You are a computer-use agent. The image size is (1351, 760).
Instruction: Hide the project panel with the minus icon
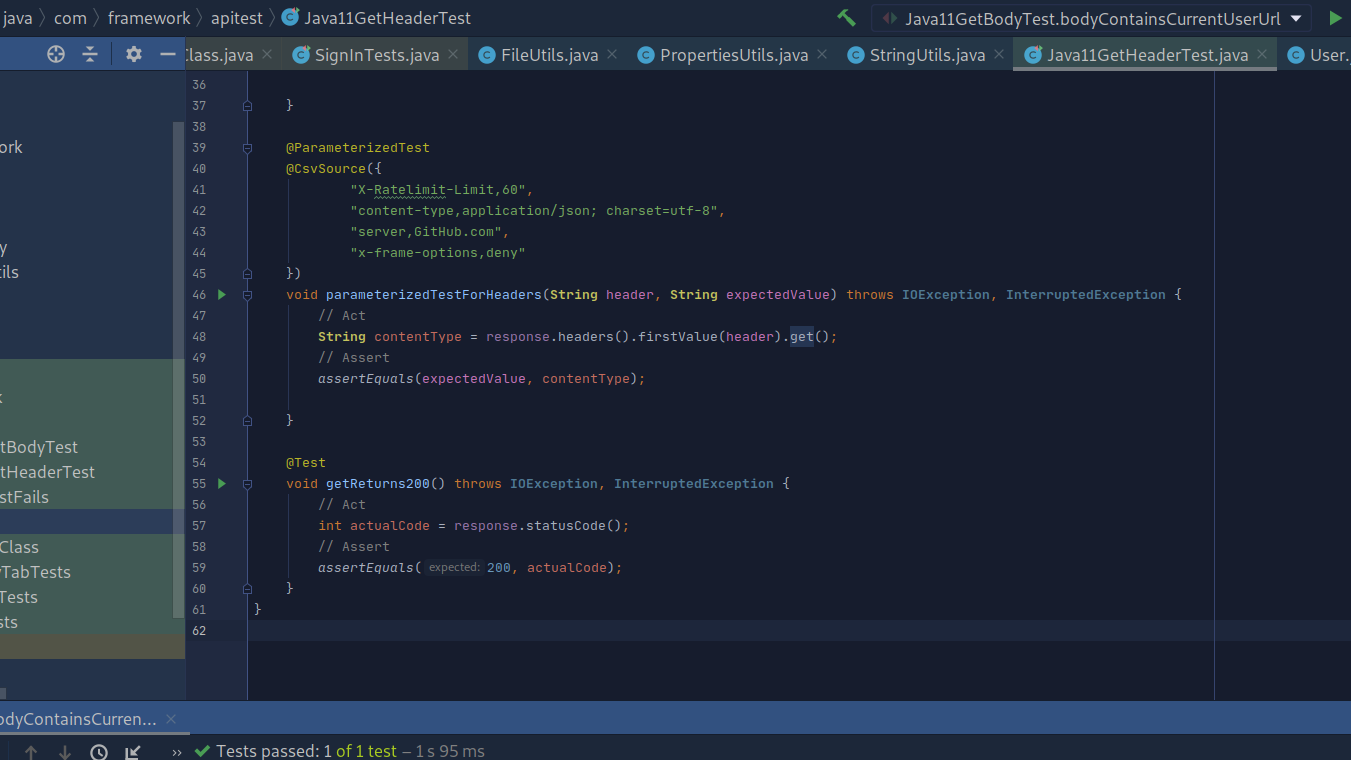168,54
